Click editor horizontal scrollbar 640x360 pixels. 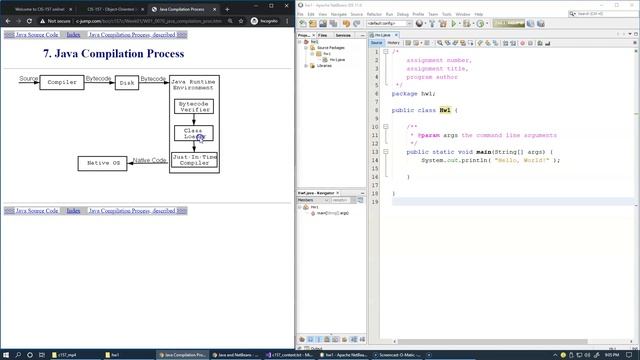492,342
